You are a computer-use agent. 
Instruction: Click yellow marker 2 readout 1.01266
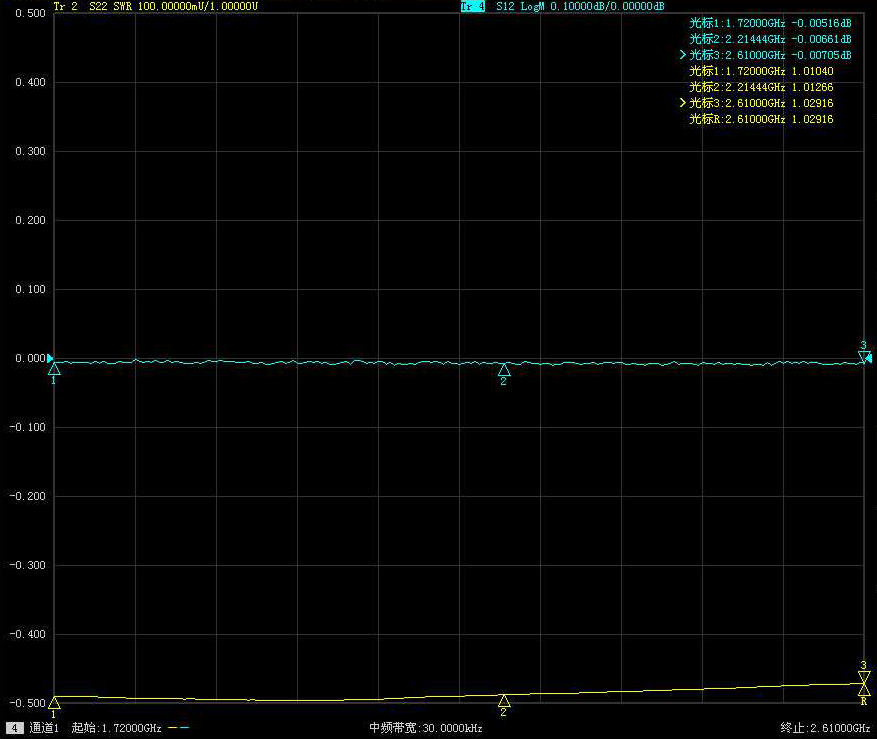tap(761, 87)
